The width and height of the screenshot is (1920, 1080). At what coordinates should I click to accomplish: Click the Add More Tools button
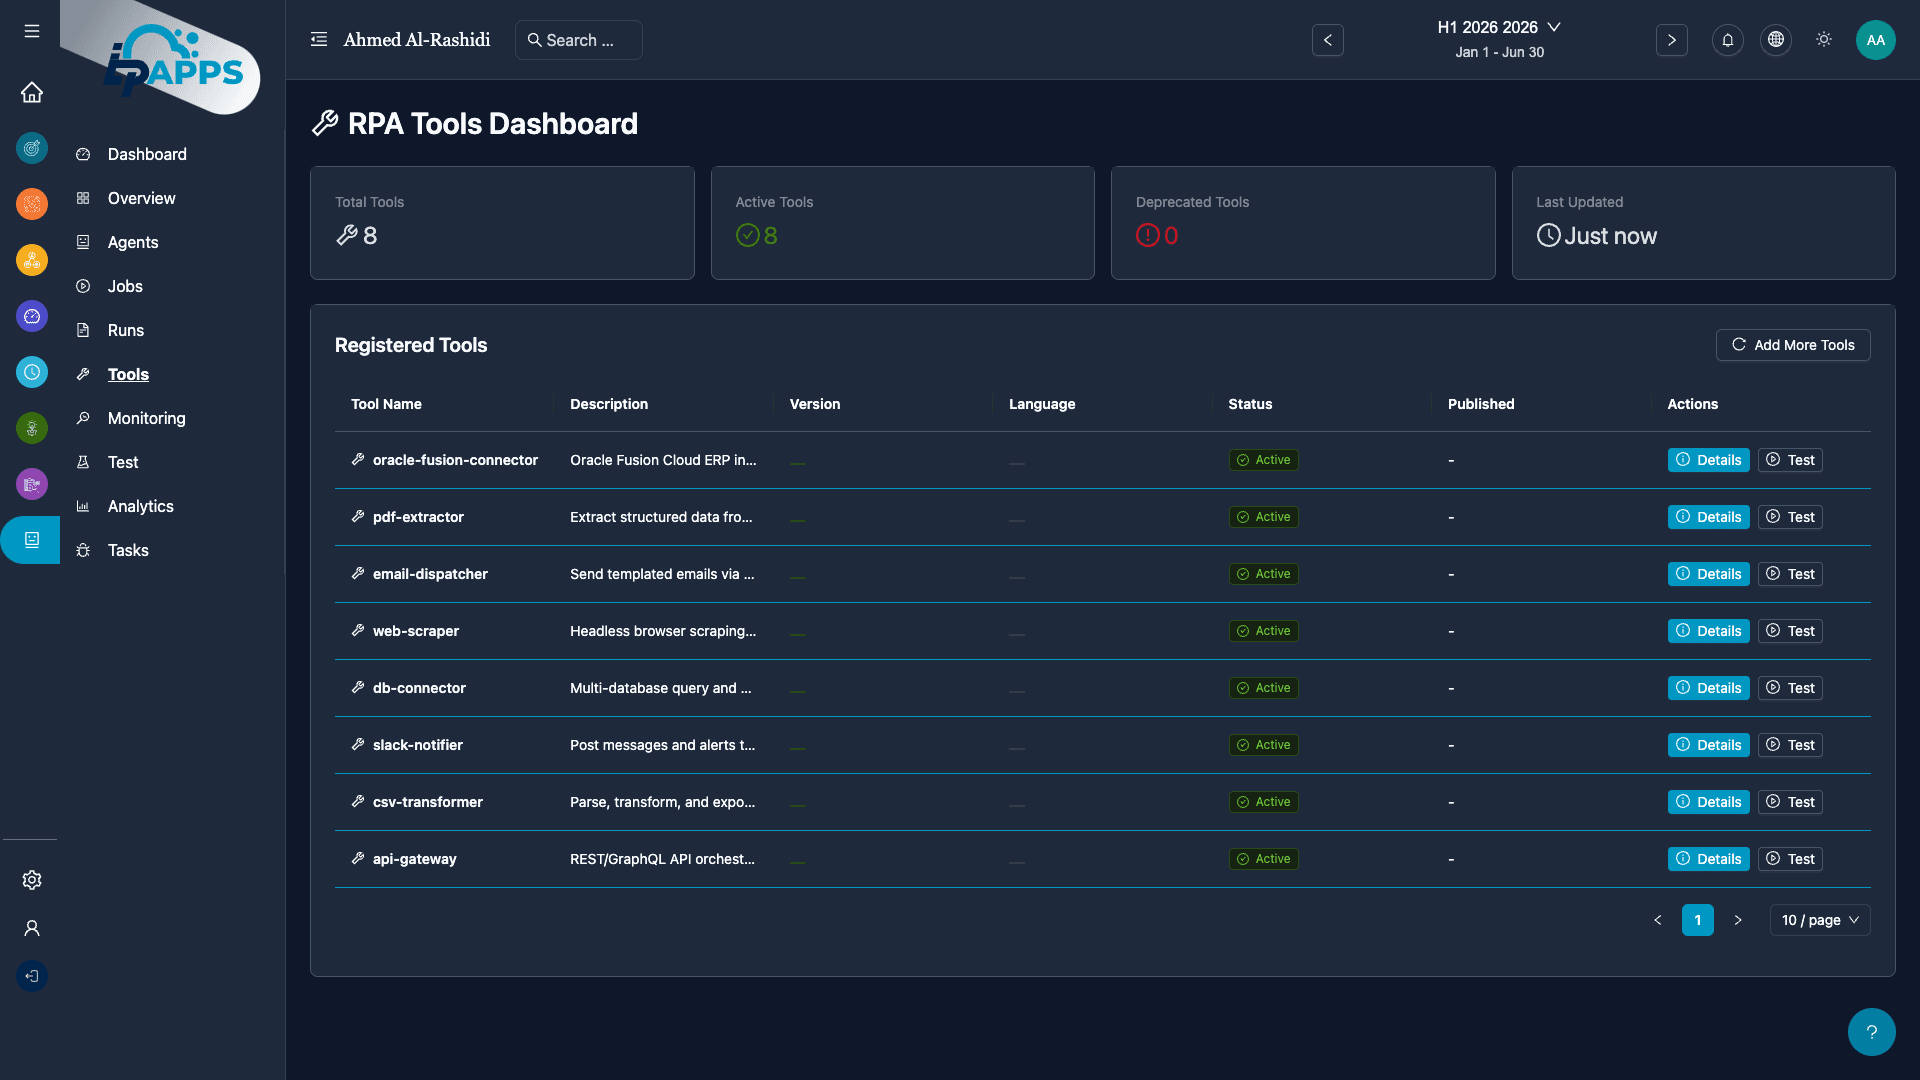[1792, 345]
